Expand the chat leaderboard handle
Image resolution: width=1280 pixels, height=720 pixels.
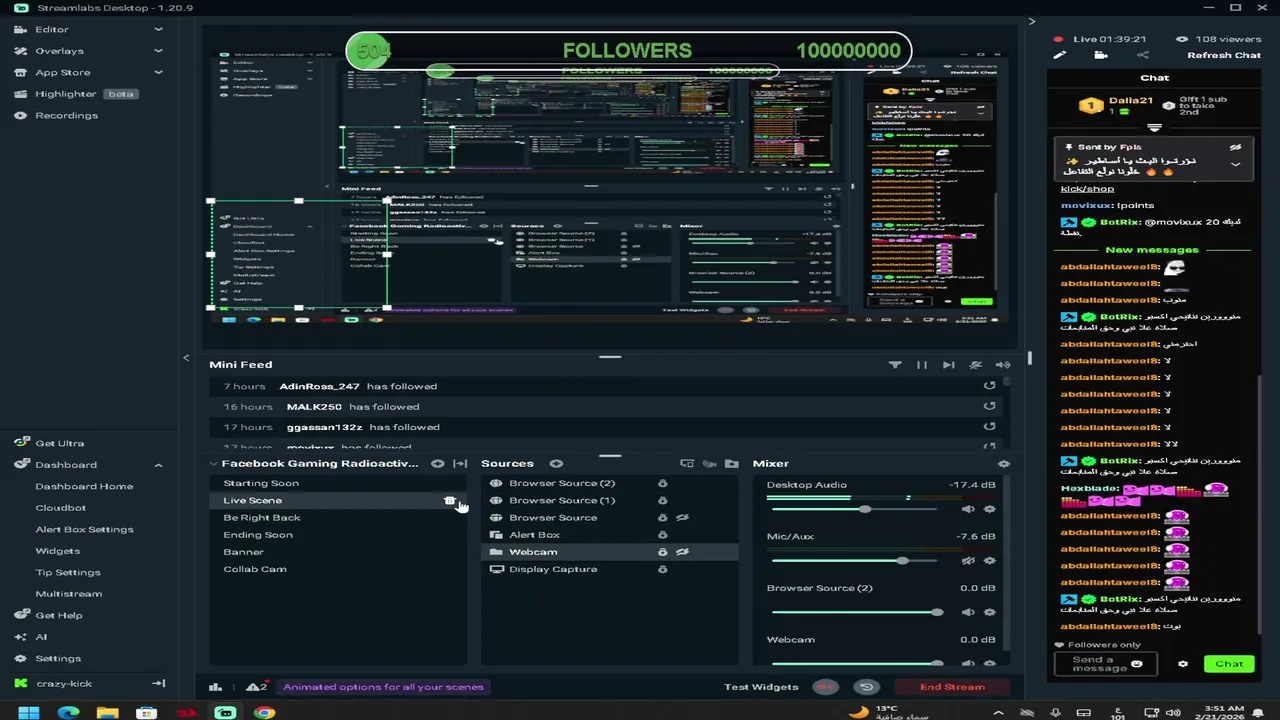1154,128
